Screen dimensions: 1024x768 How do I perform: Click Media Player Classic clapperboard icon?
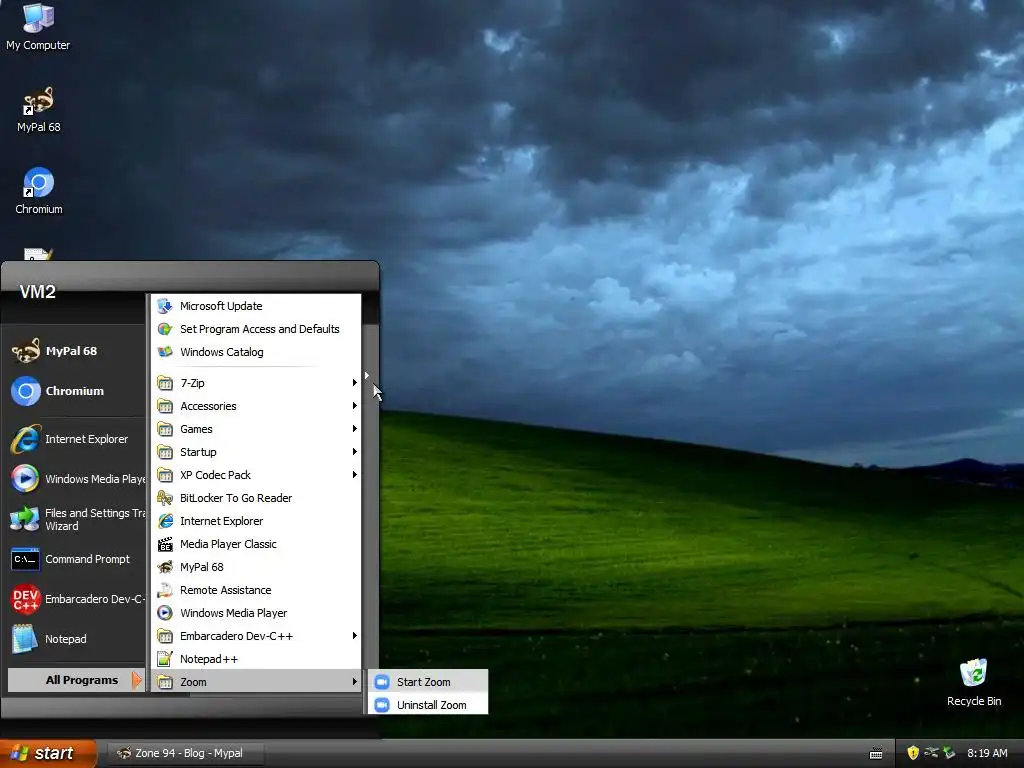[x=165, y=544]
